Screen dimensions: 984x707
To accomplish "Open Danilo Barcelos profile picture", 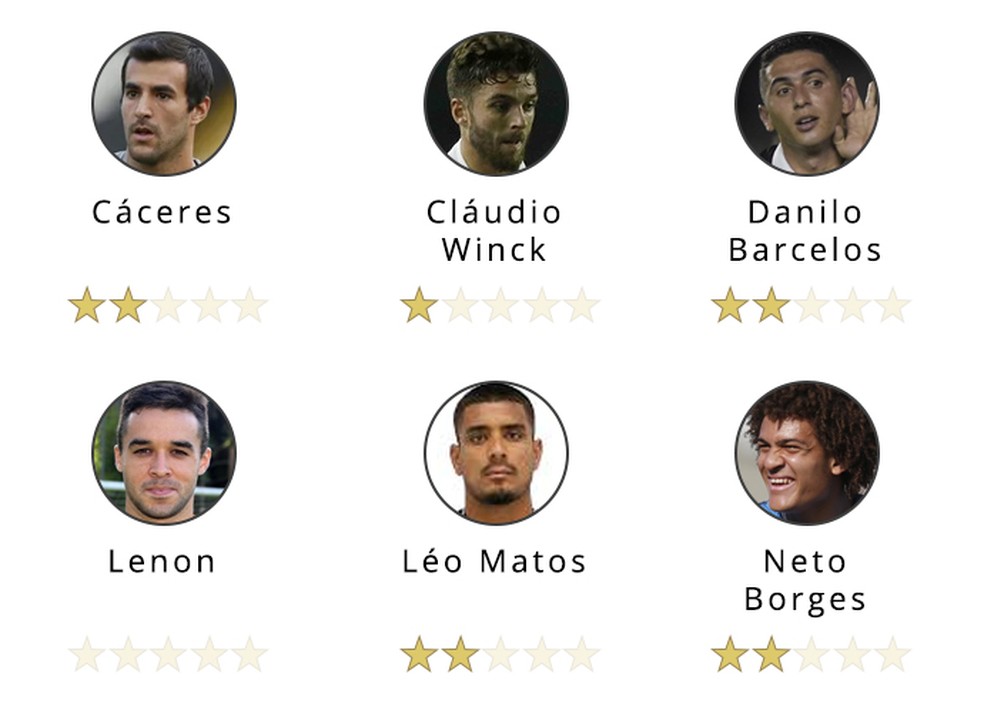I will [x=806, y=103].
